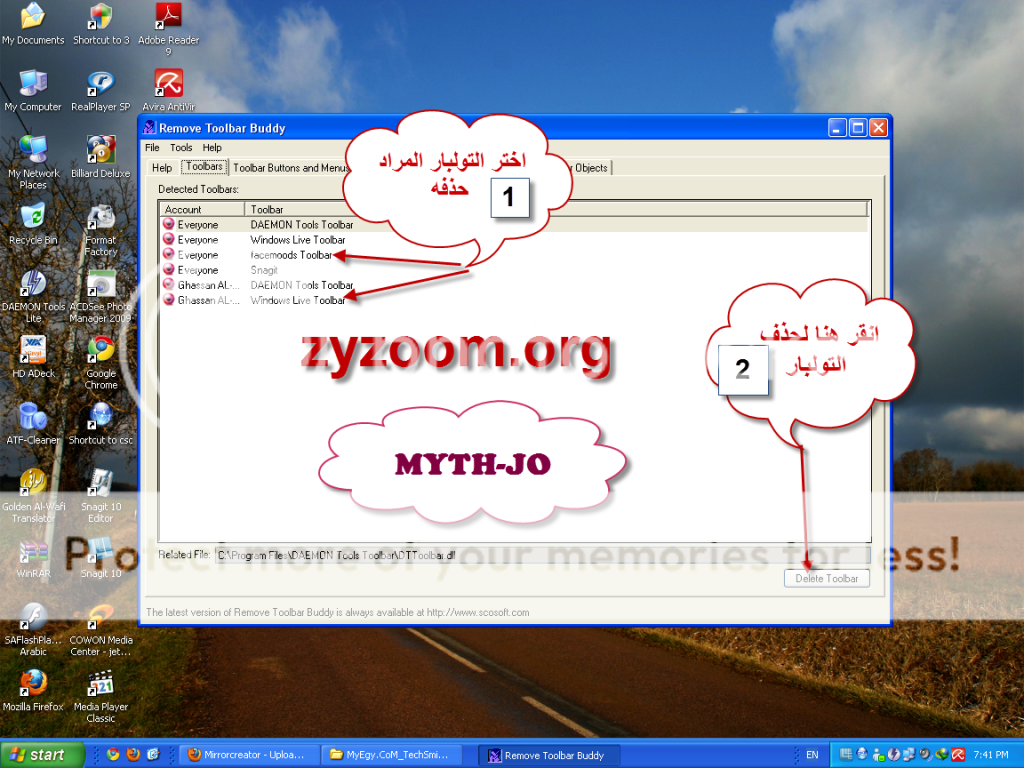This screenshot has width=1024, height=768.
Task: Switch to the Help tab
Action: (x=162, y=168)
